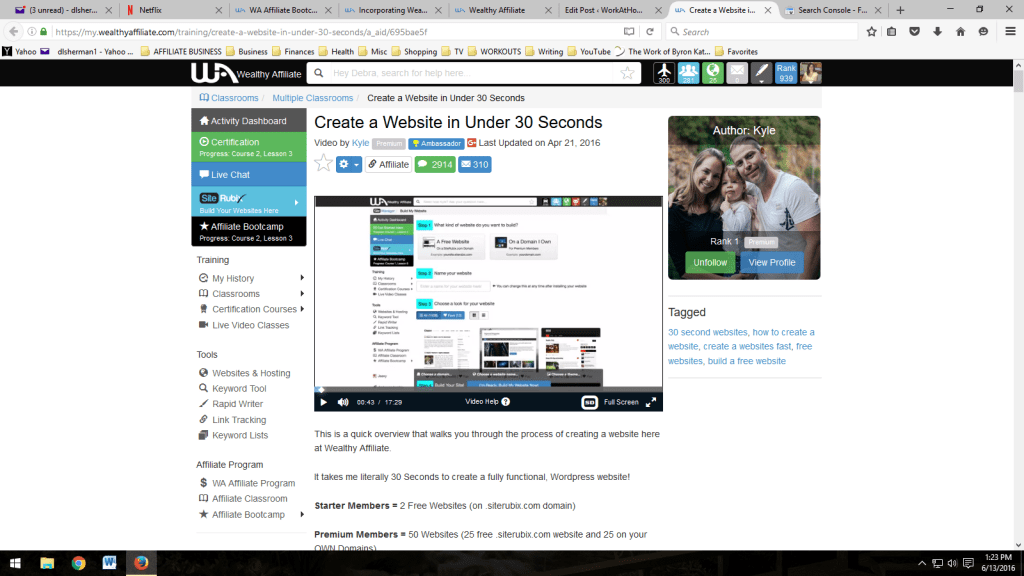Switch to the Netflix browser tab
This screenshot has height=576, width=1024.
[x=174, y=10]
